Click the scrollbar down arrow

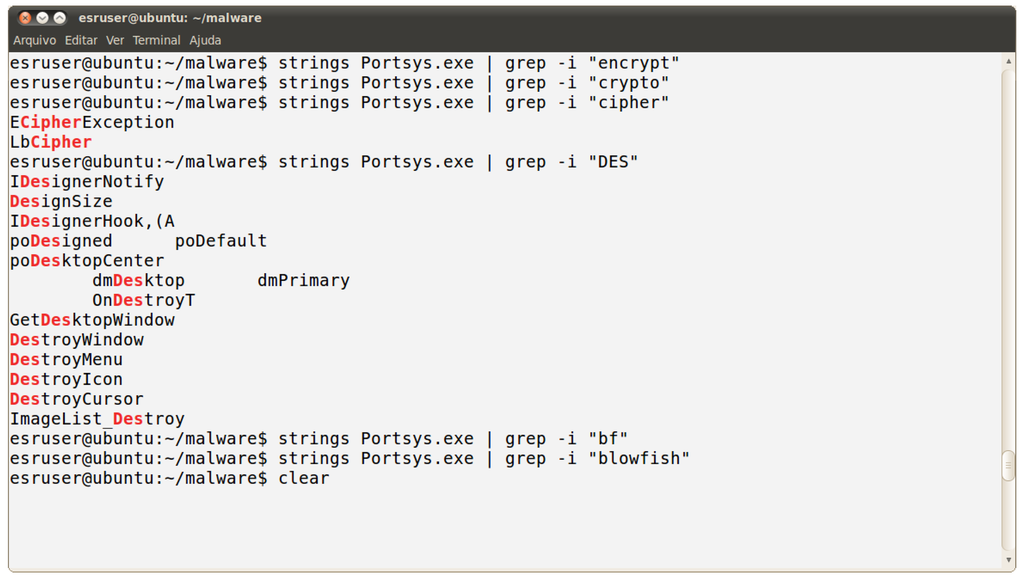(x=1008, y=560)
